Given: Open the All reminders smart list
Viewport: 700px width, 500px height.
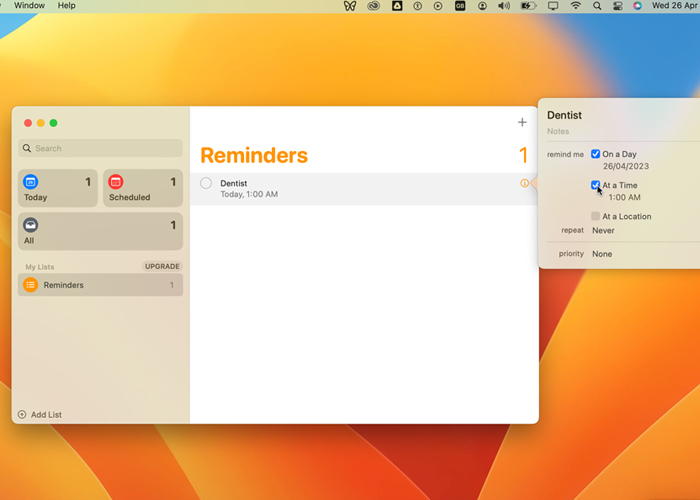Looking at the screenshot, I should [x=100, y=231].
